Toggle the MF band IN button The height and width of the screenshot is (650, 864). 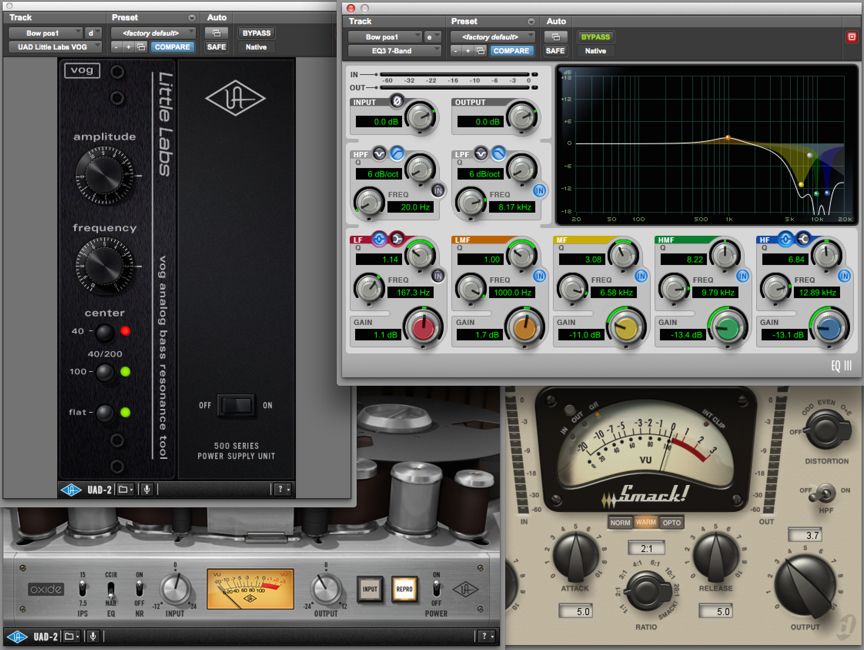pos(640,275)
